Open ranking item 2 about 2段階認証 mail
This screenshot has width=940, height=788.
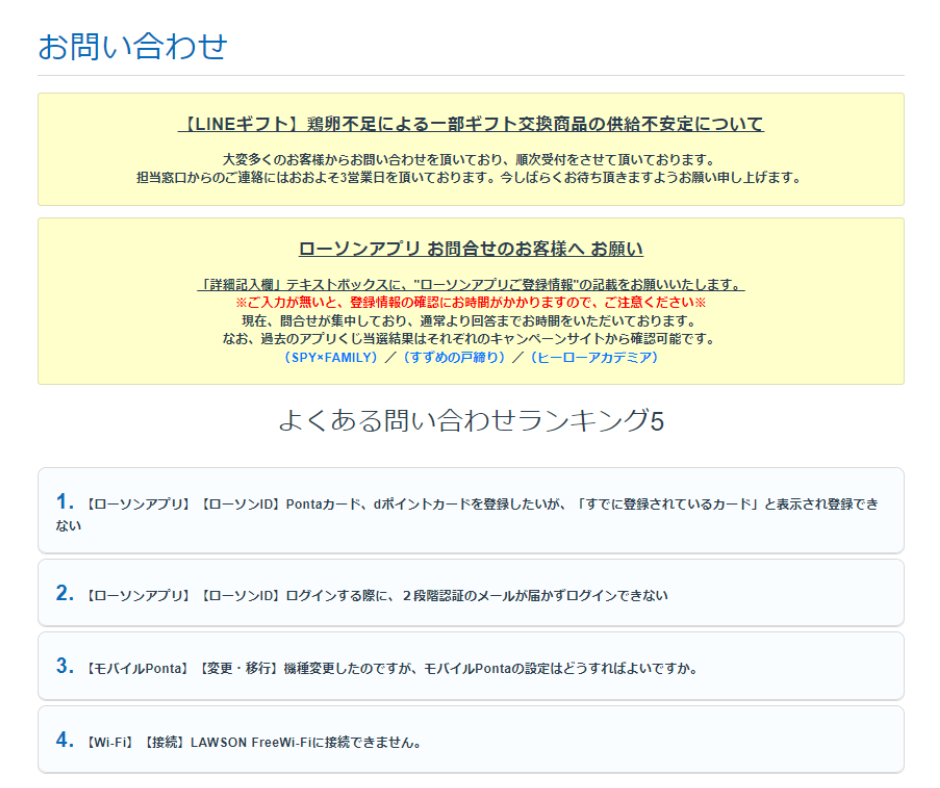471,593
